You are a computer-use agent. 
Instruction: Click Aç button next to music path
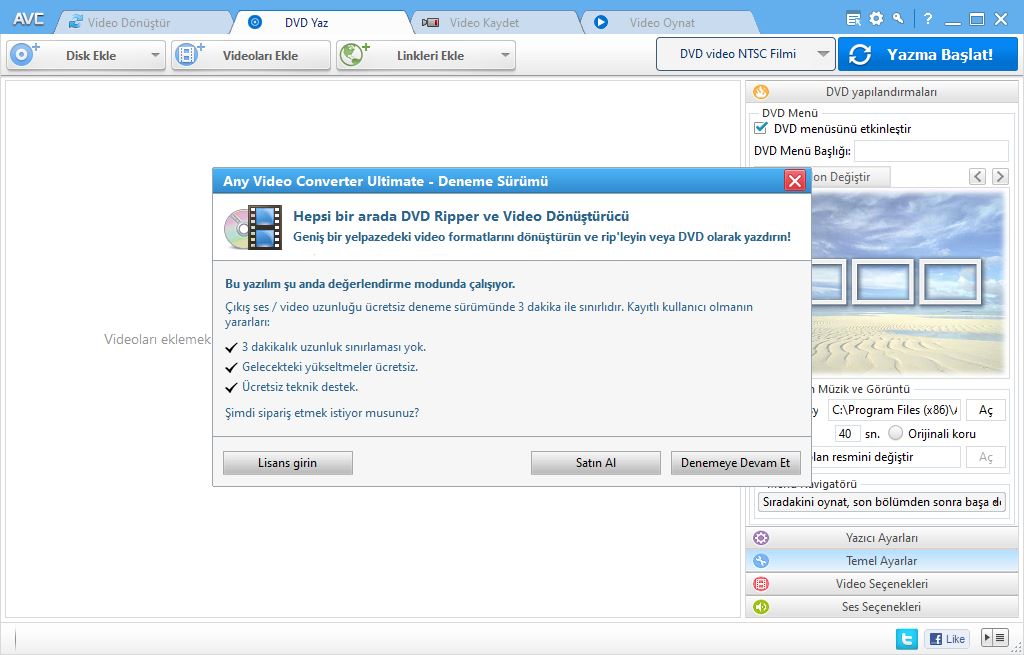[x=985, y=410]
